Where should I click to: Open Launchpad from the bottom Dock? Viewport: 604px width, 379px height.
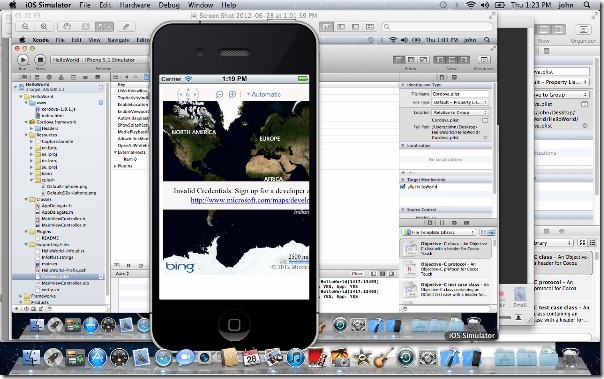click(x=54, y=358)
